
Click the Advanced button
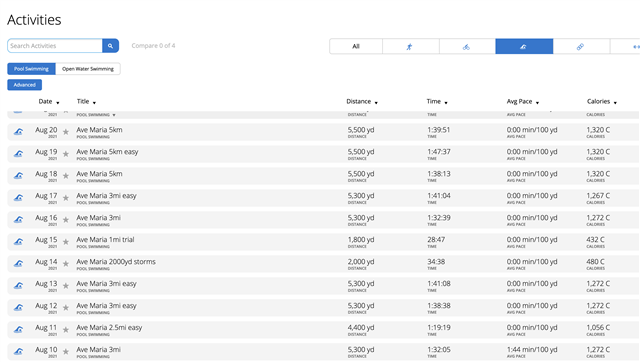click(24, 84)
